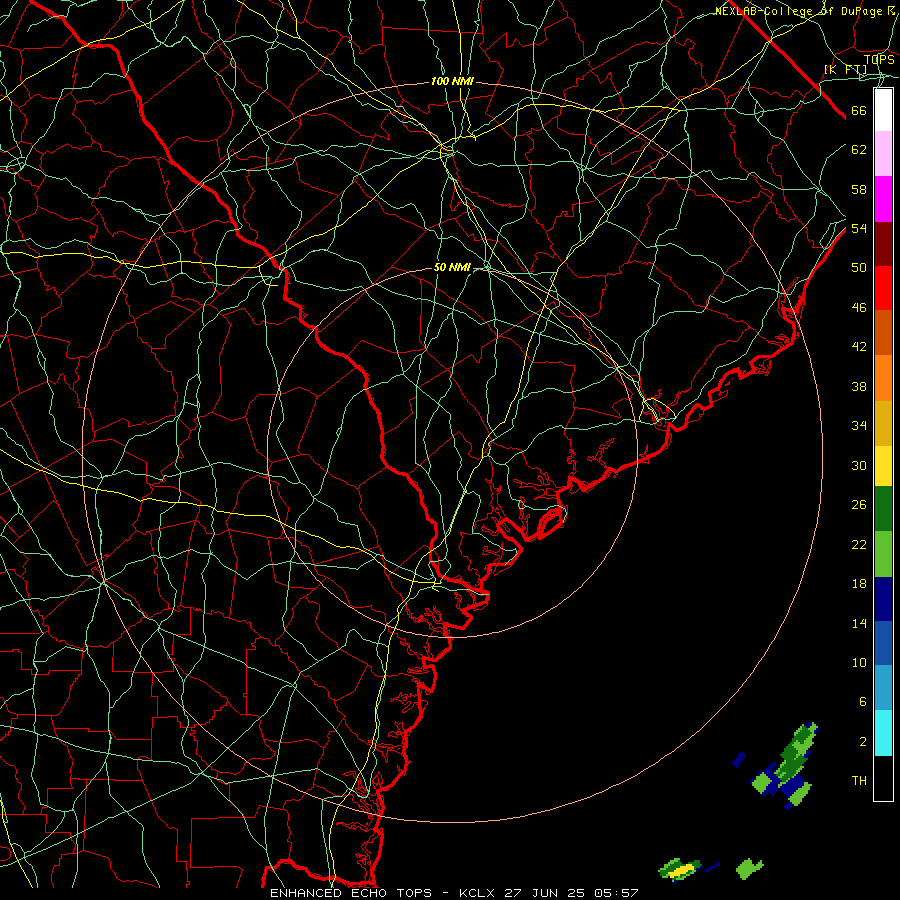Click the orange legend swatch near 38
Screen dimensions: 900x900
coord(883,378)
